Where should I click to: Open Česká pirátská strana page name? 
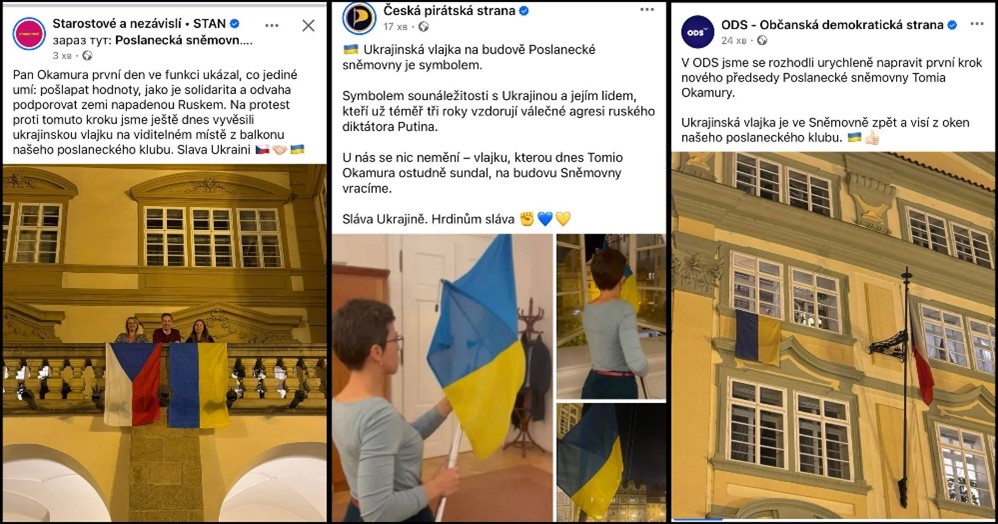point(449,11)
